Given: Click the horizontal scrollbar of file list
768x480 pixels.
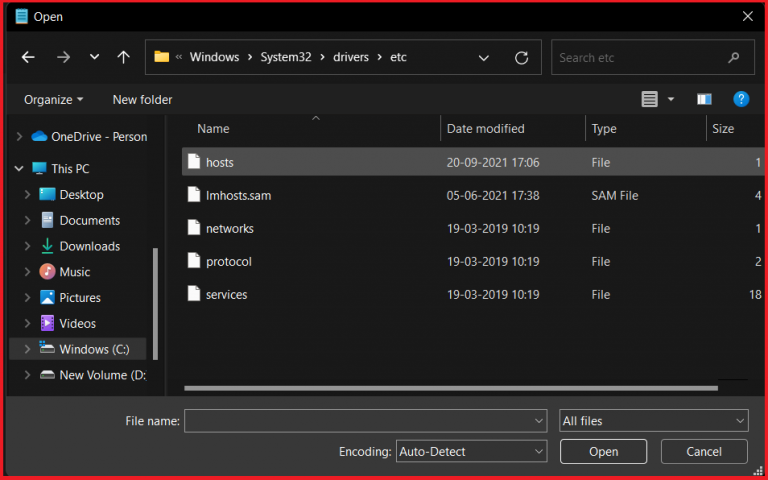Looking at the screenshot, I should pos(451,388).
